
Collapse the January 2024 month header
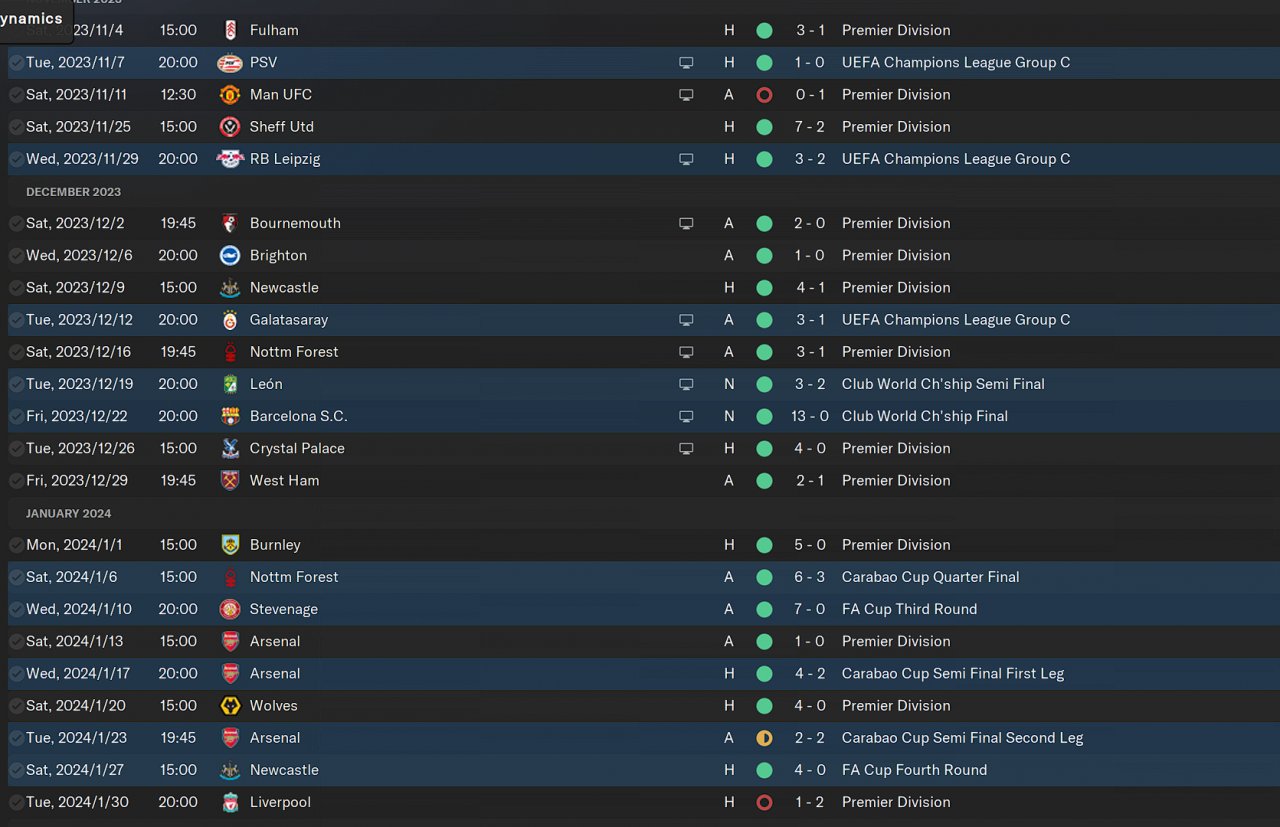click(x=68, y=513)
